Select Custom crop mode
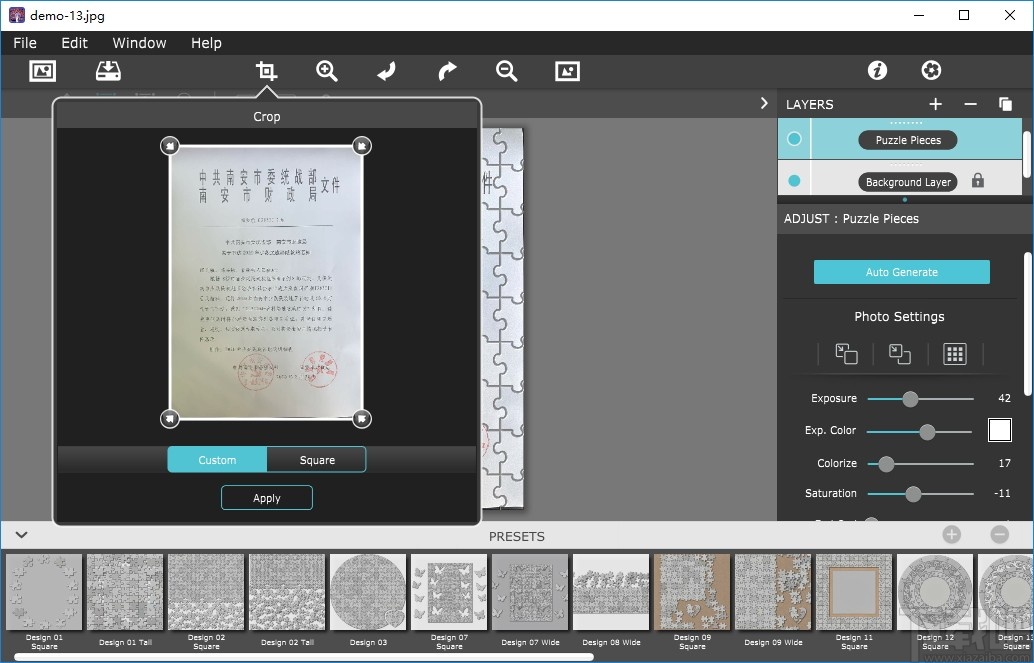This screenshot has width=1034, height=663. click(217, 460)
